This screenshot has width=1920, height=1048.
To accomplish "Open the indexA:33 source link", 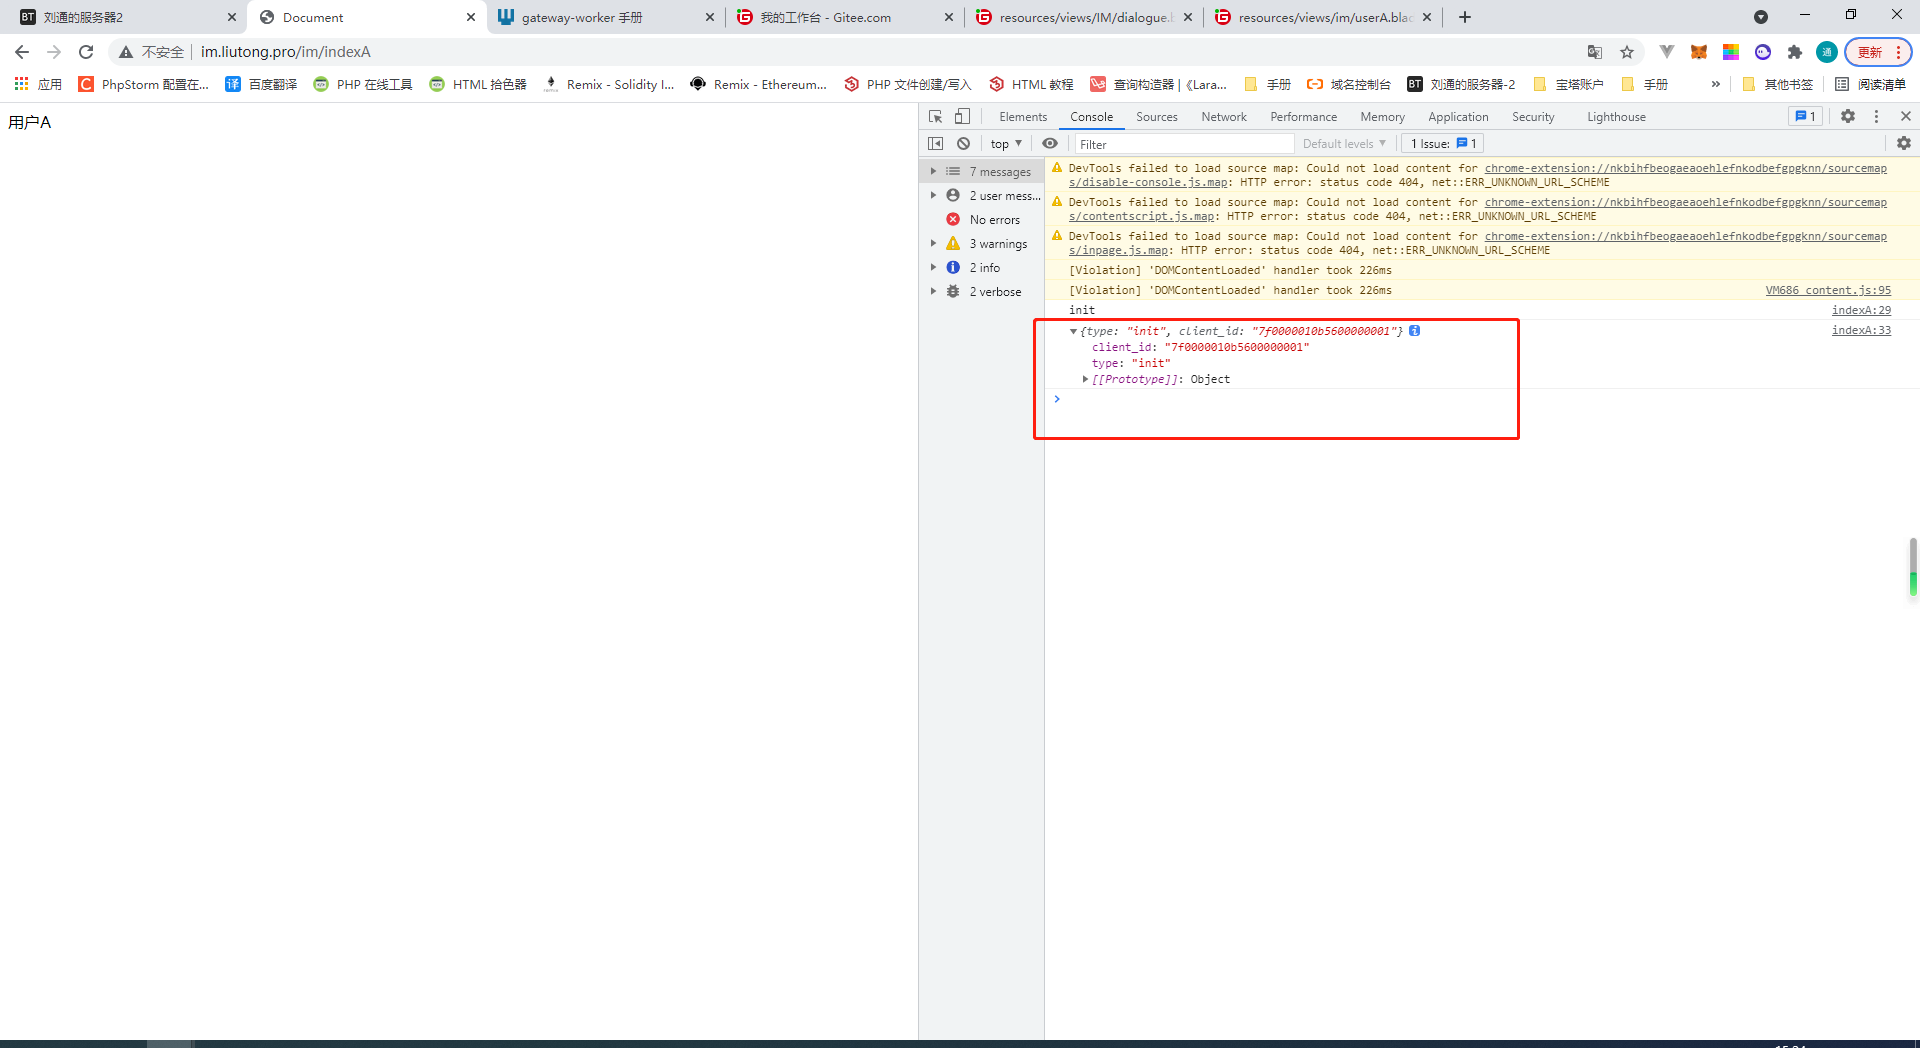I will coord(1861,330).
